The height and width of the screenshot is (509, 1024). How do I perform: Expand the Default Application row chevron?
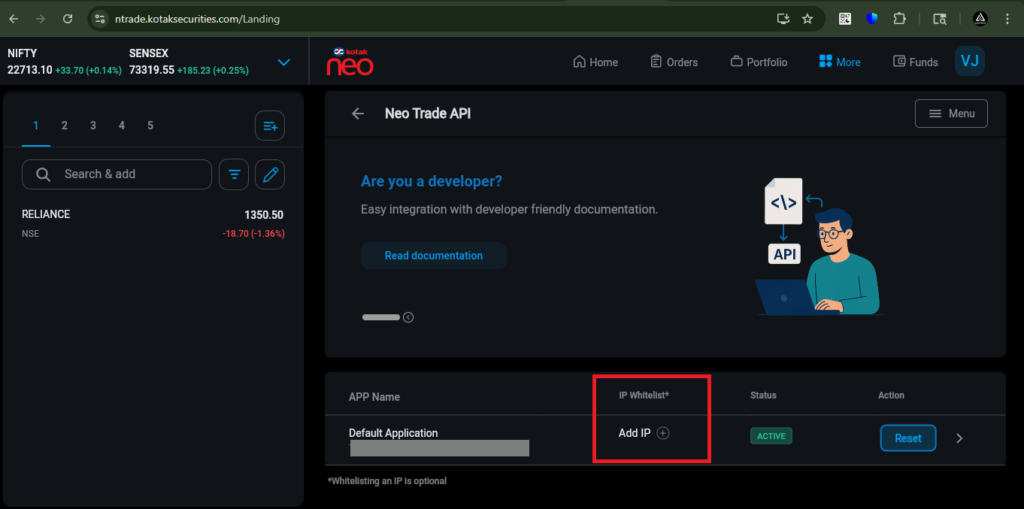[x=959, y=438]
